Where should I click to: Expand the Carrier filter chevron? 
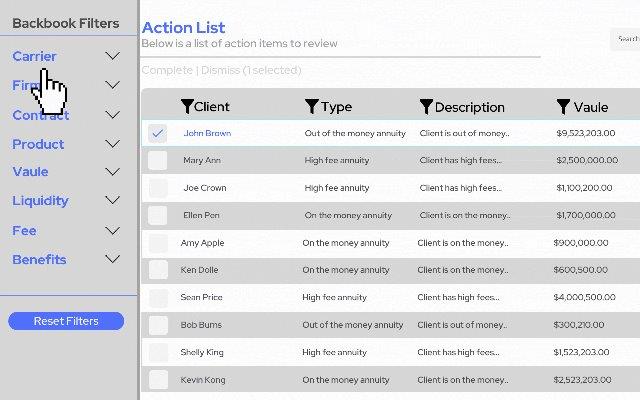[x=112, y=56]
